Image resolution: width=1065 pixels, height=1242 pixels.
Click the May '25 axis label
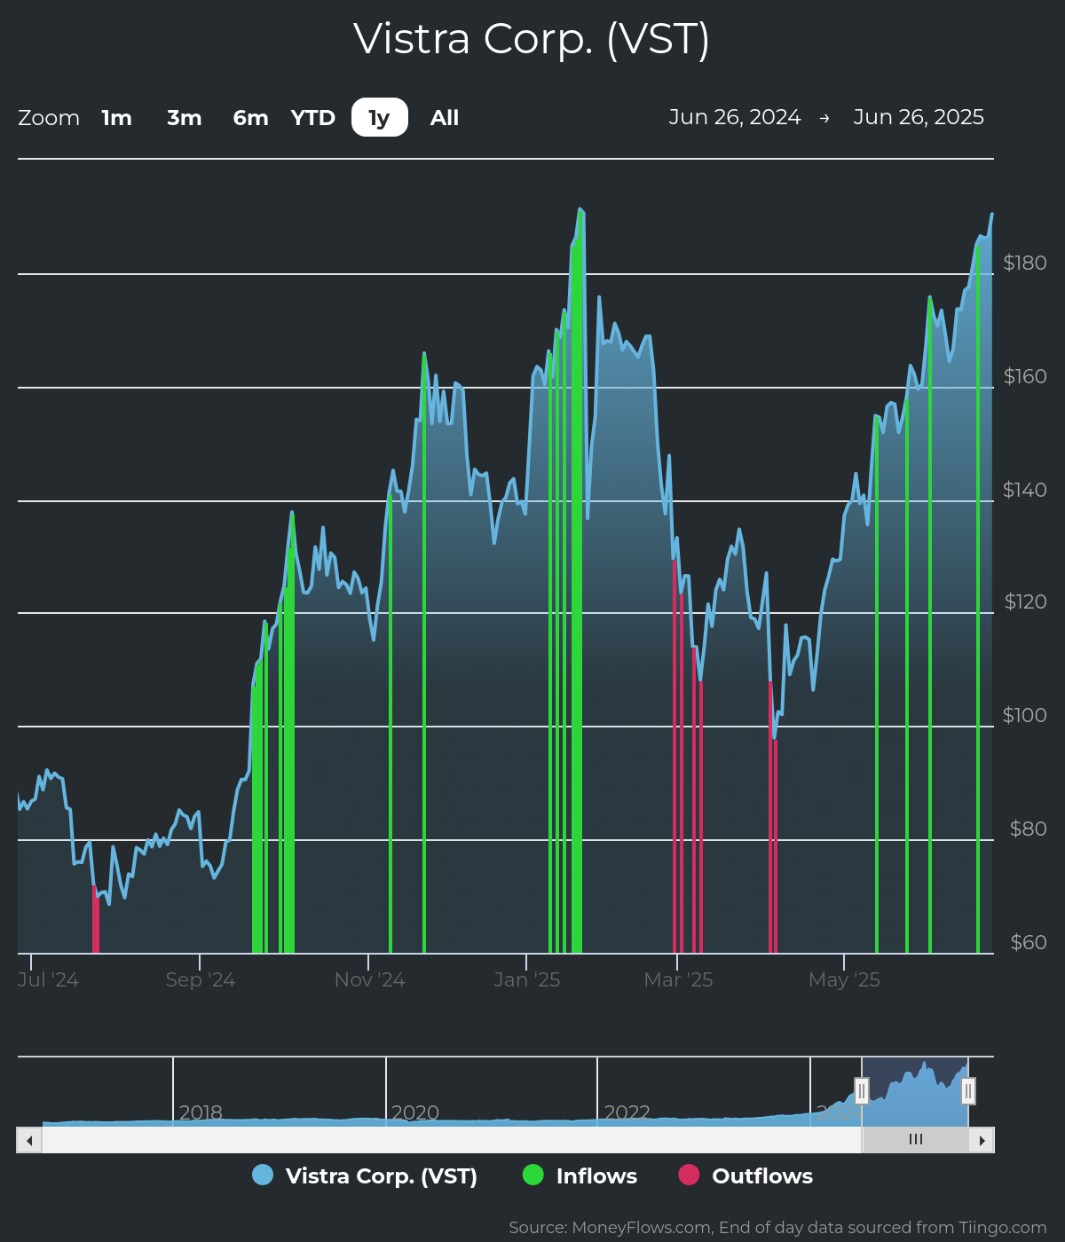tap(844, 980)
